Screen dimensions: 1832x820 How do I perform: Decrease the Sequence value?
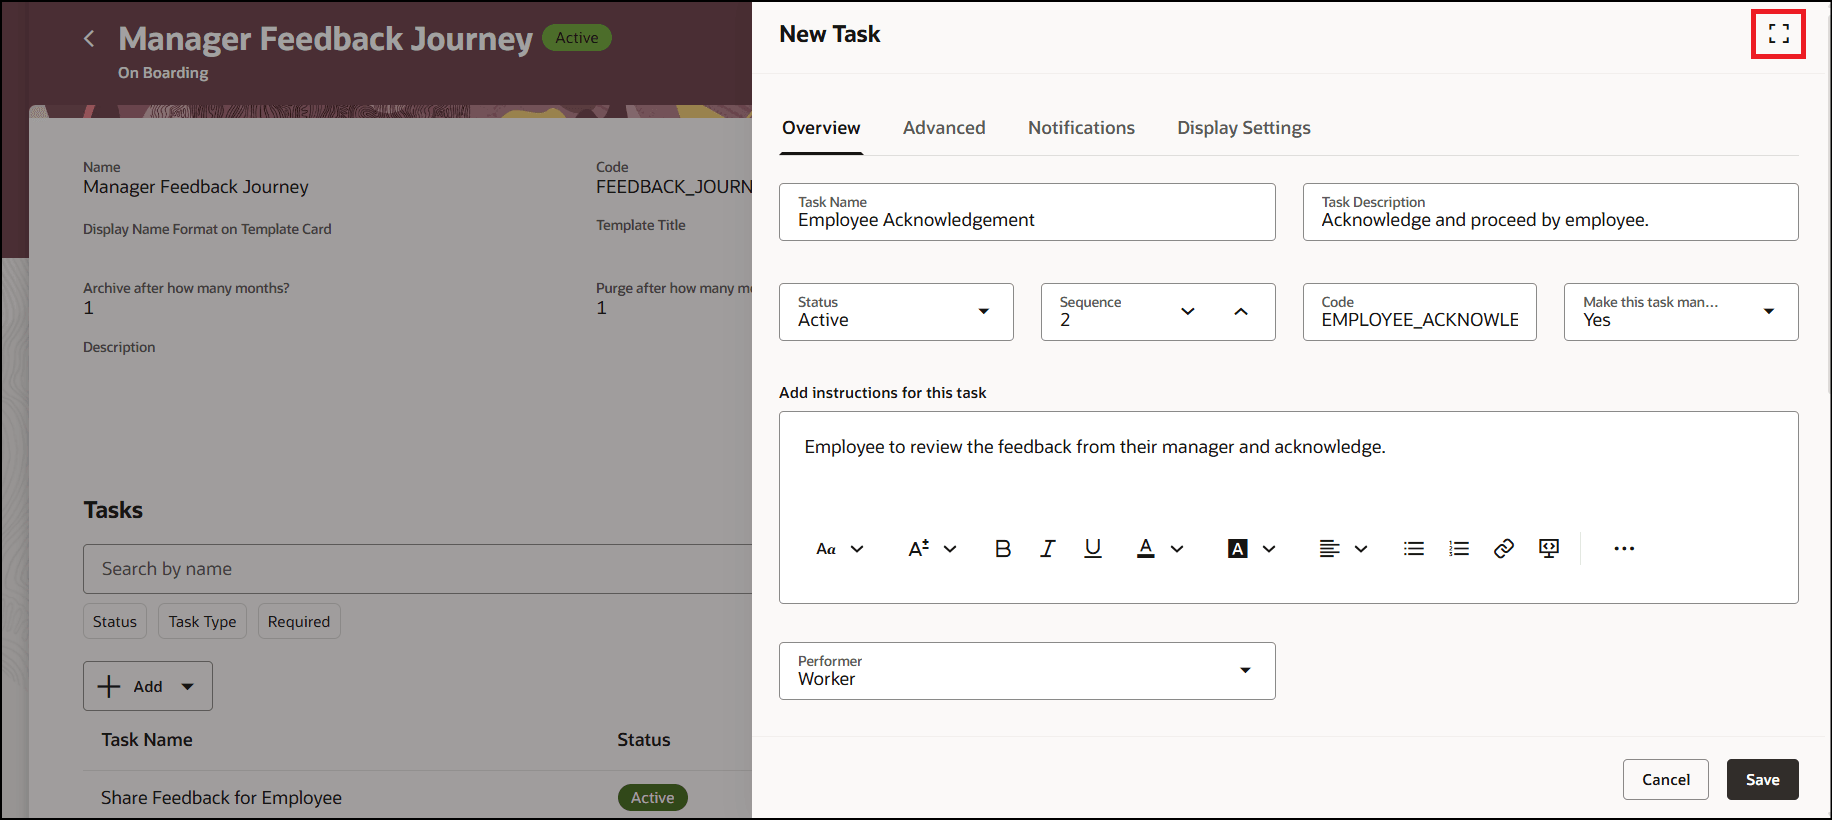[1188, 312]
